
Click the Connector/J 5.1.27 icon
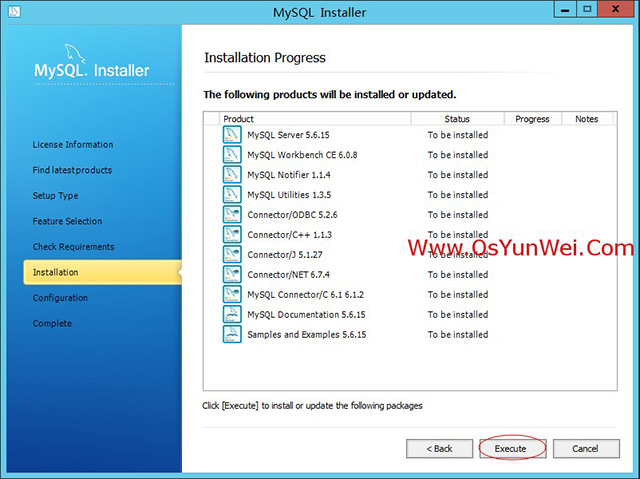pyautogui.click(x=232, y=255)
